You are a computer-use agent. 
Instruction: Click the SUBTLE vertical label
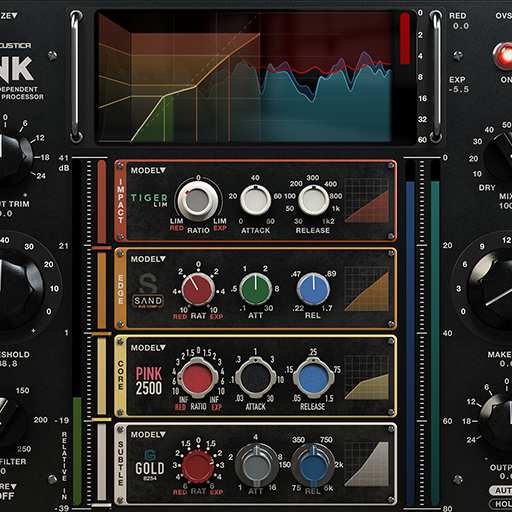(x=121, y=463)
